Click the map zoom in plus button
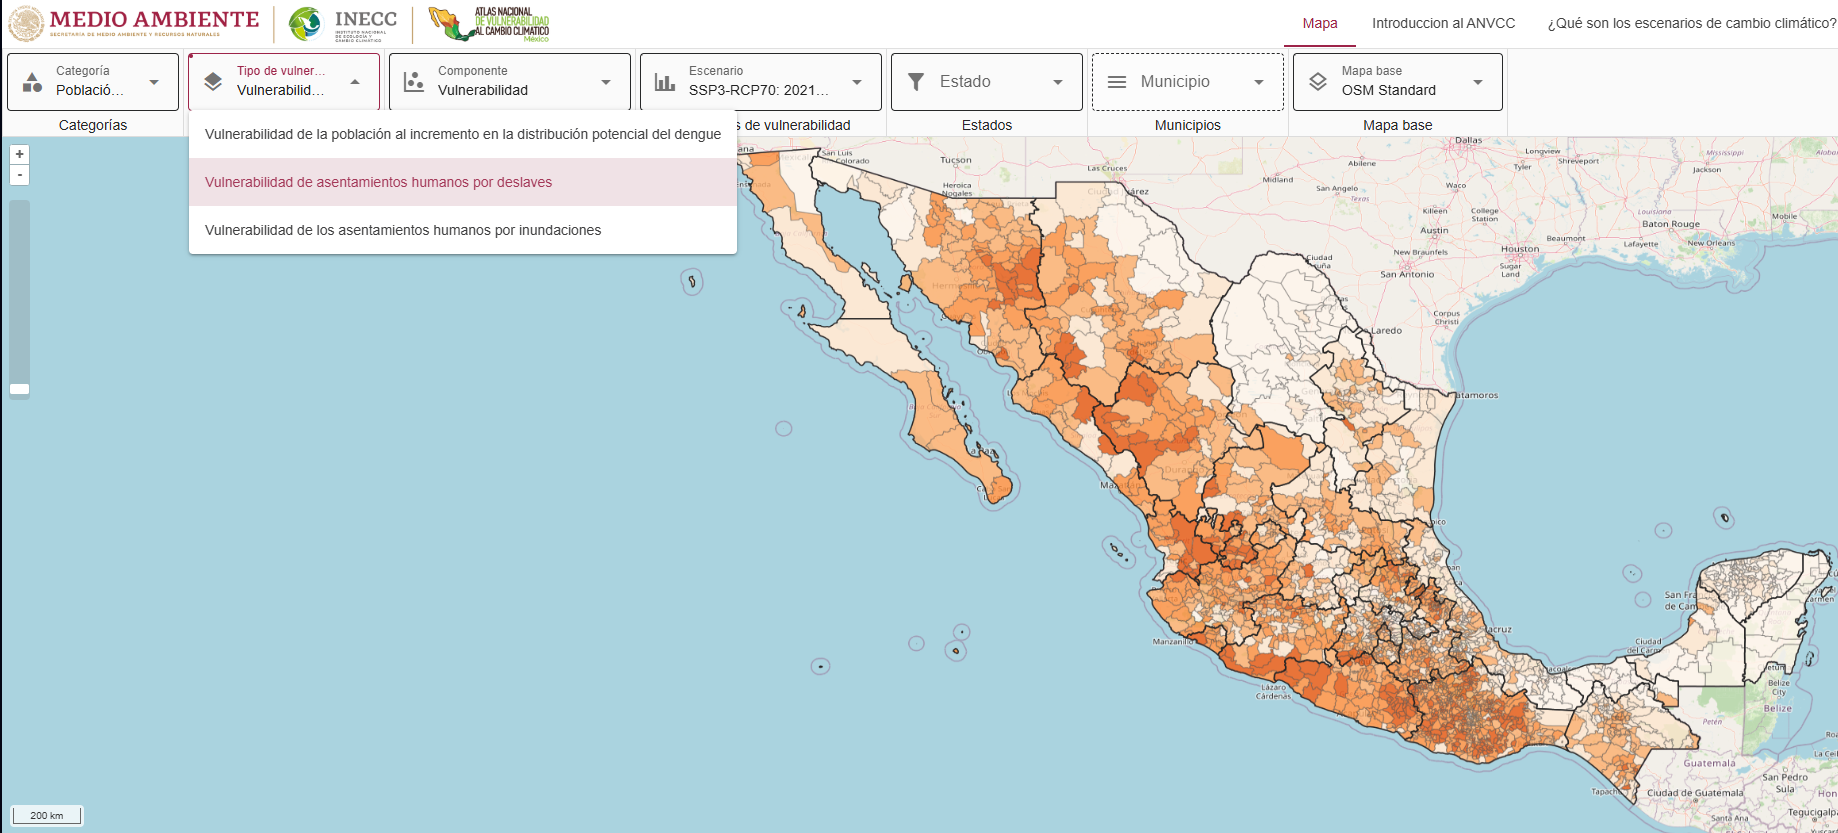This screenshot has height=833, width=1838. [x=19, y=154]
